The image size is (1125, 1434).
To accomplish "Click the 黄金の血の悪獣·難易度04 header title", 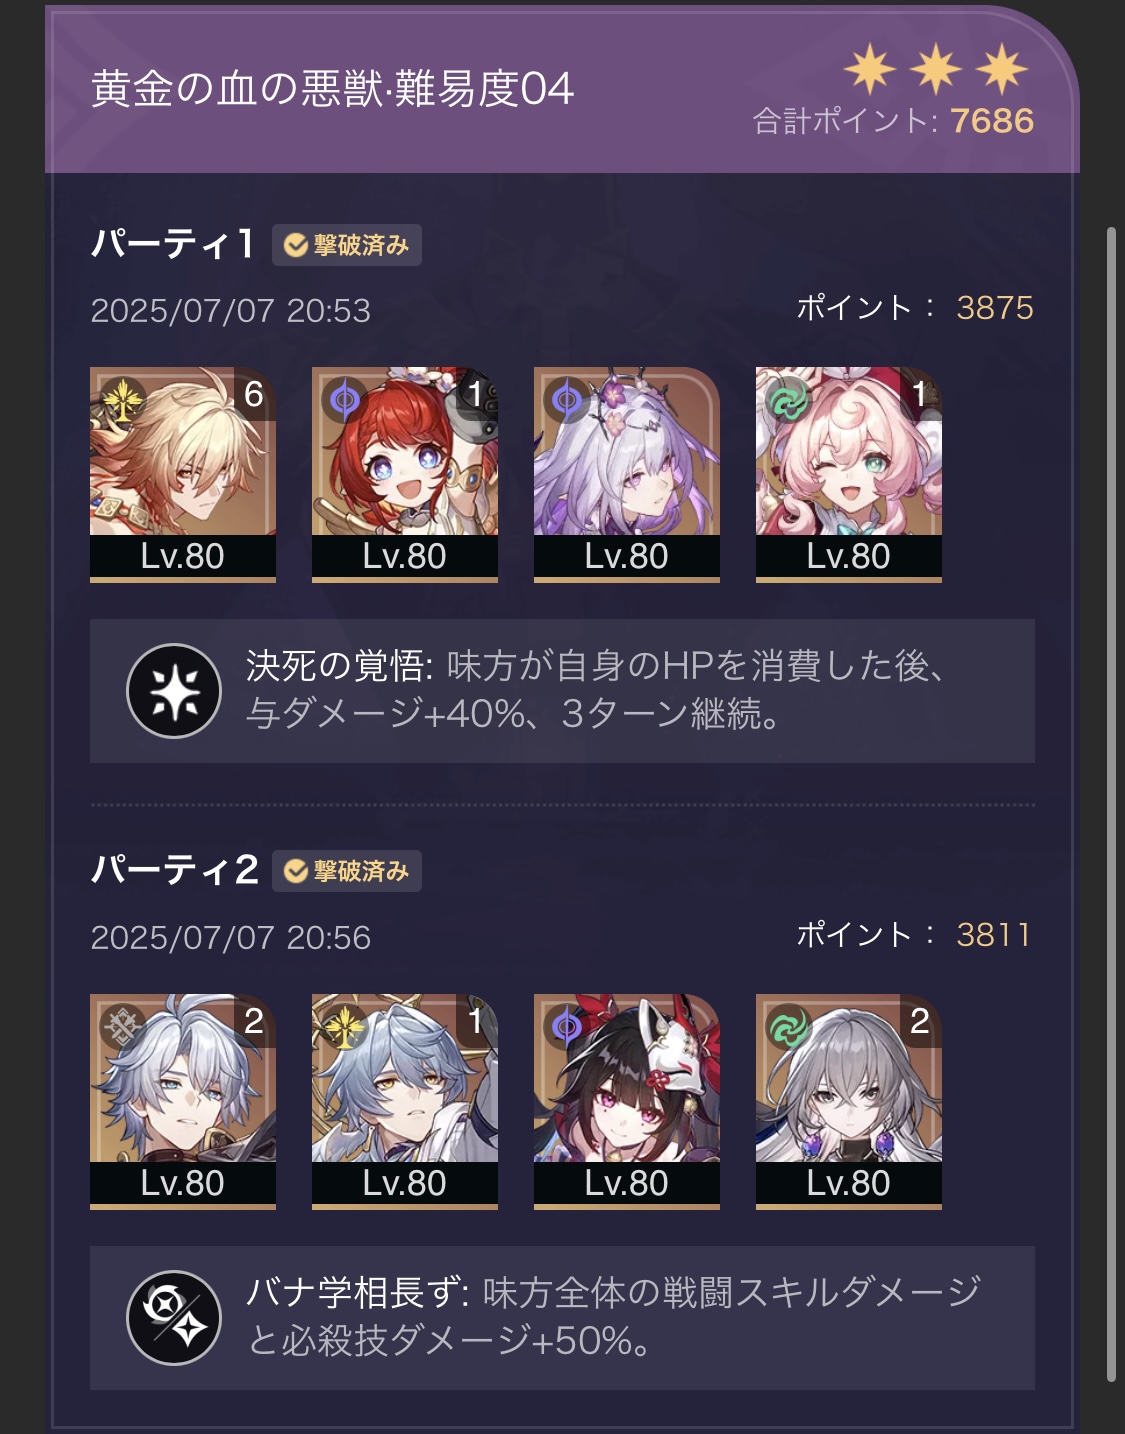I will point(333,89).
